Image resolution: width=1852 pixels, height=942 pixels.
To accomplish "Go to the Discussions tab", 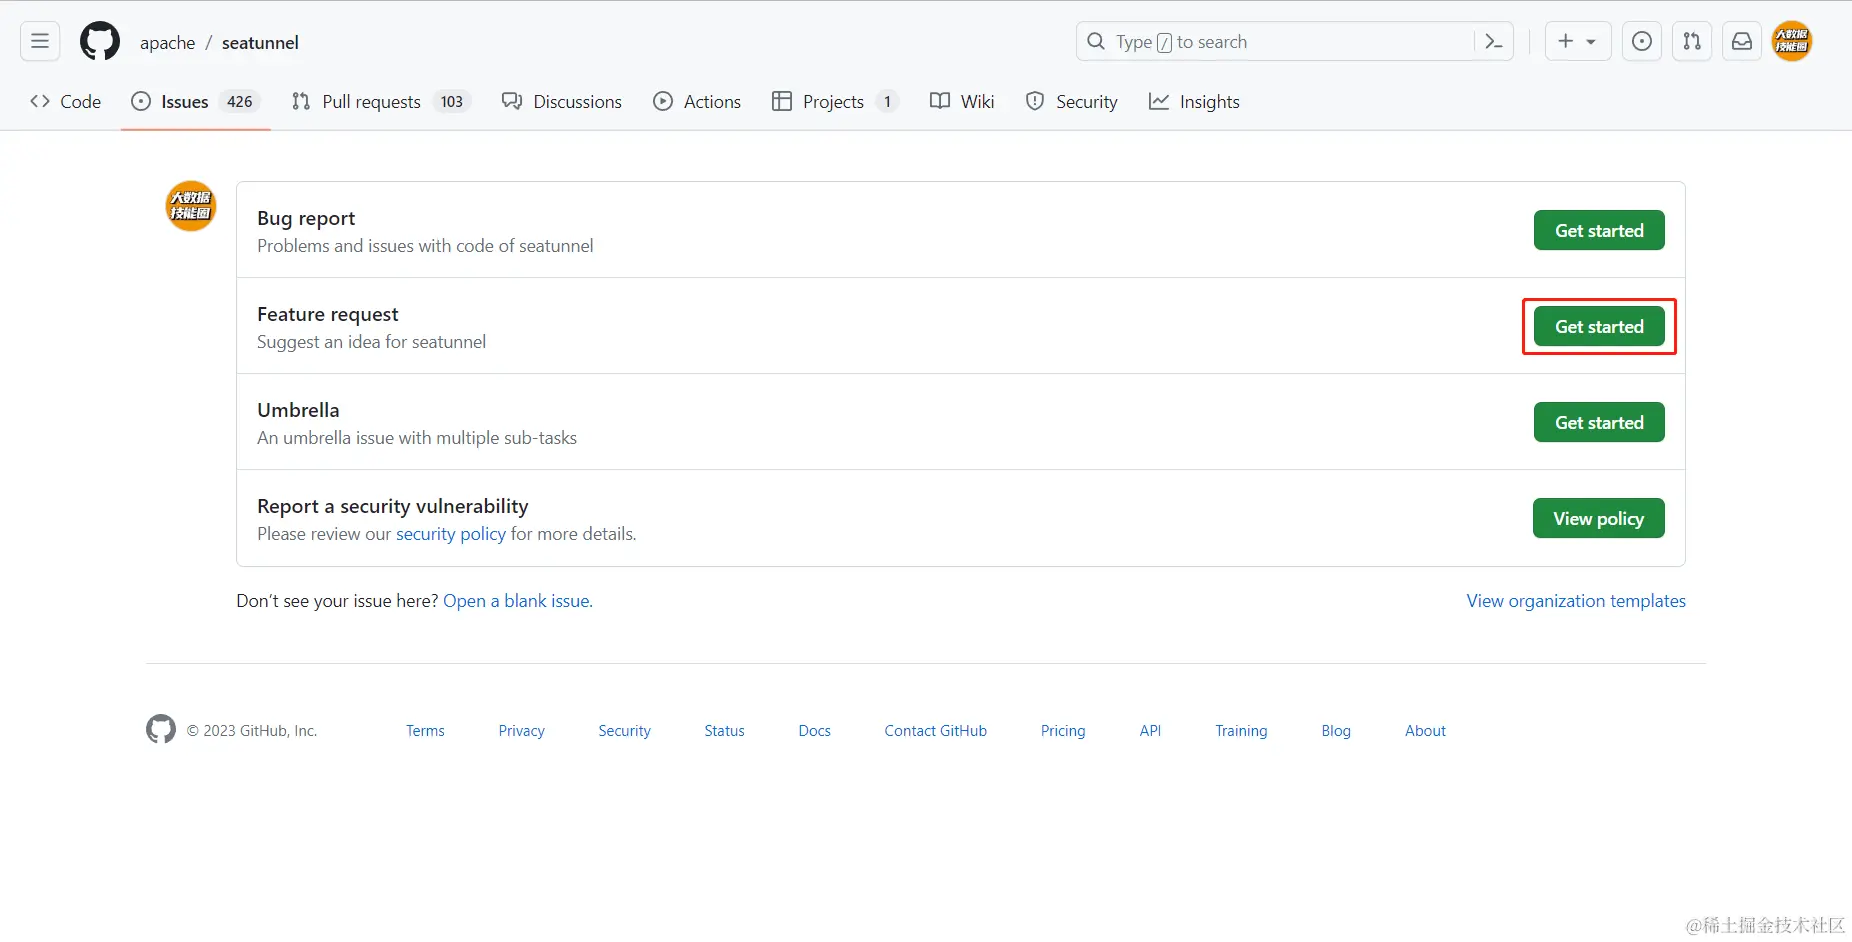I will [562, 101].
